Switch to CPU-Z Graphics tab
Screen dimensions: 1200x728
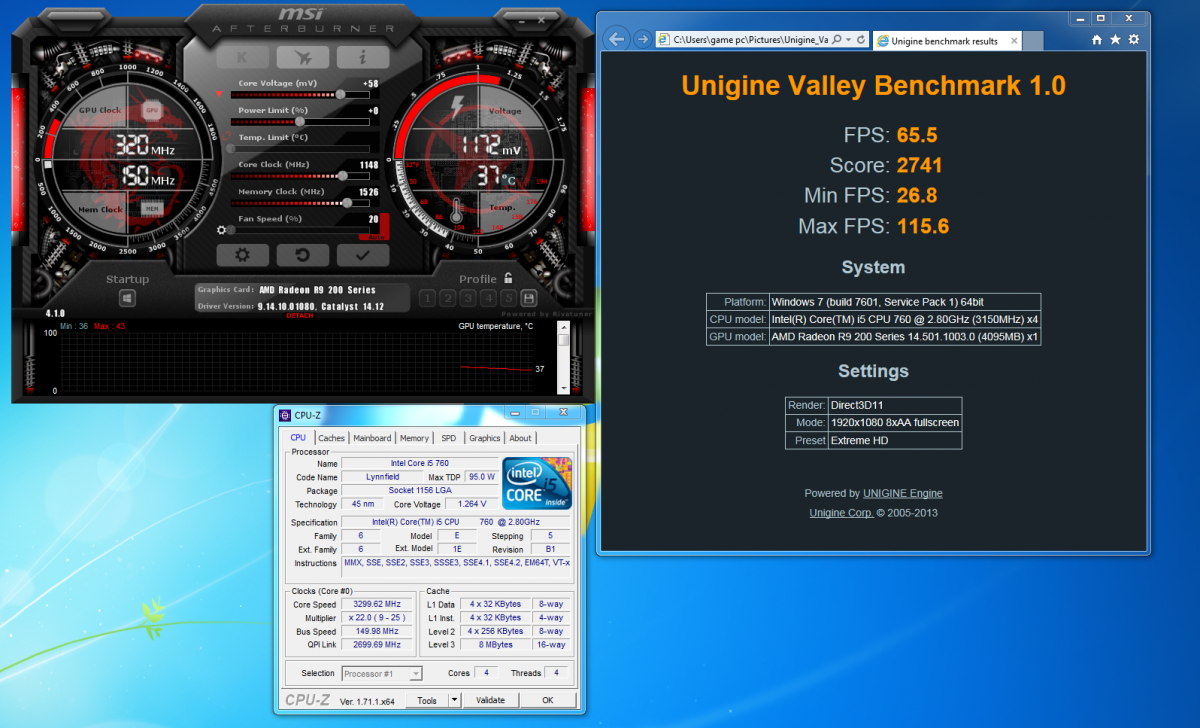coord(484,438)
